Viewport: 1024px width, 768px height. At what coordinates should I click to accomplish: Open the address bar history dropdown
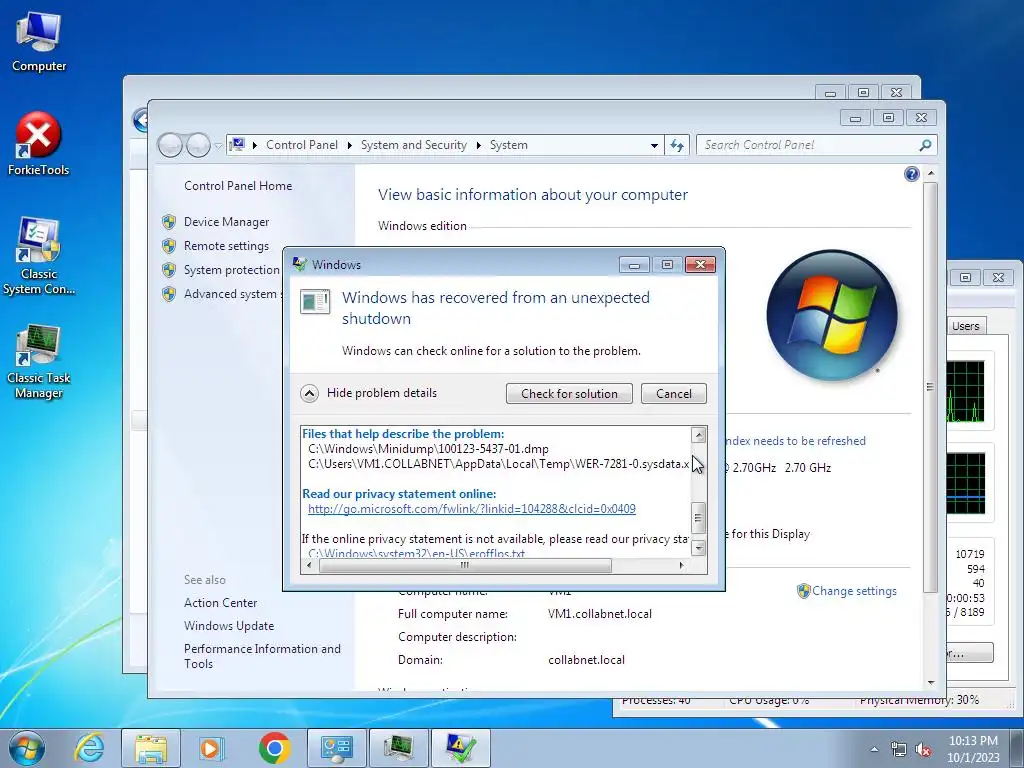tap(654, 145)
